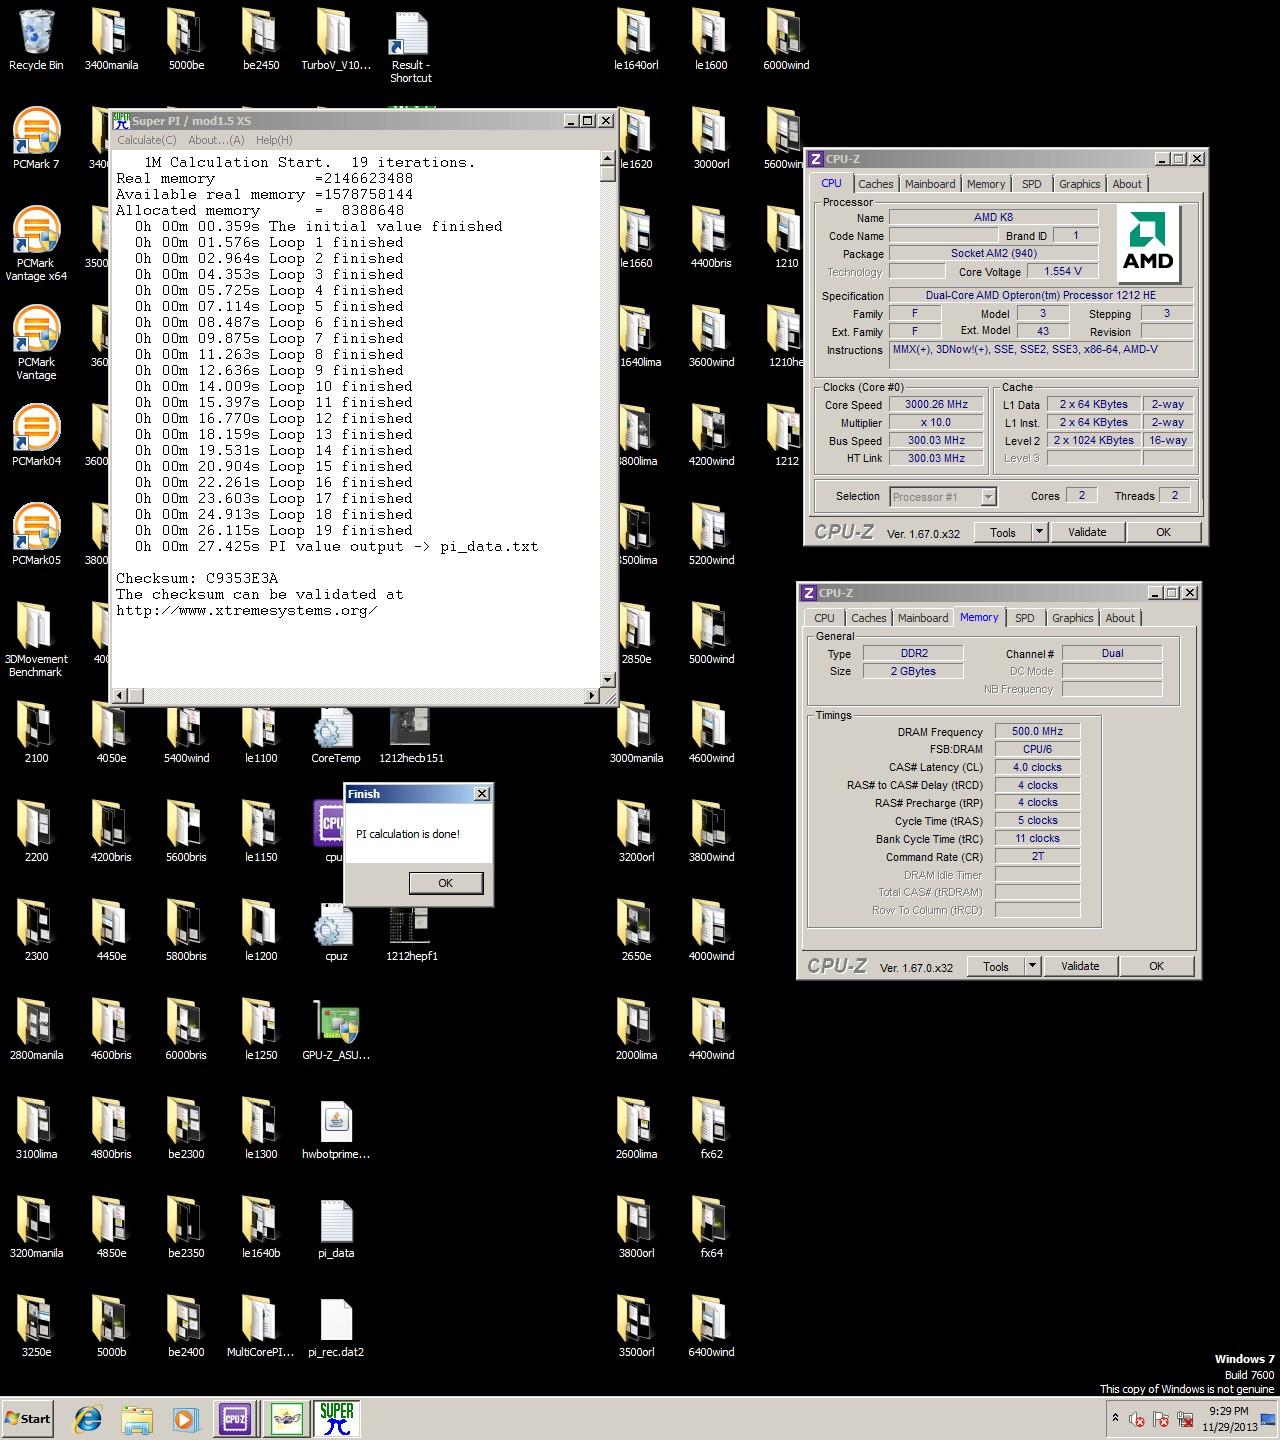Launch GPU-Z_ASU desktop icon
The height and width of the screenshot is (1440, 1280).
coord(336,1030)
